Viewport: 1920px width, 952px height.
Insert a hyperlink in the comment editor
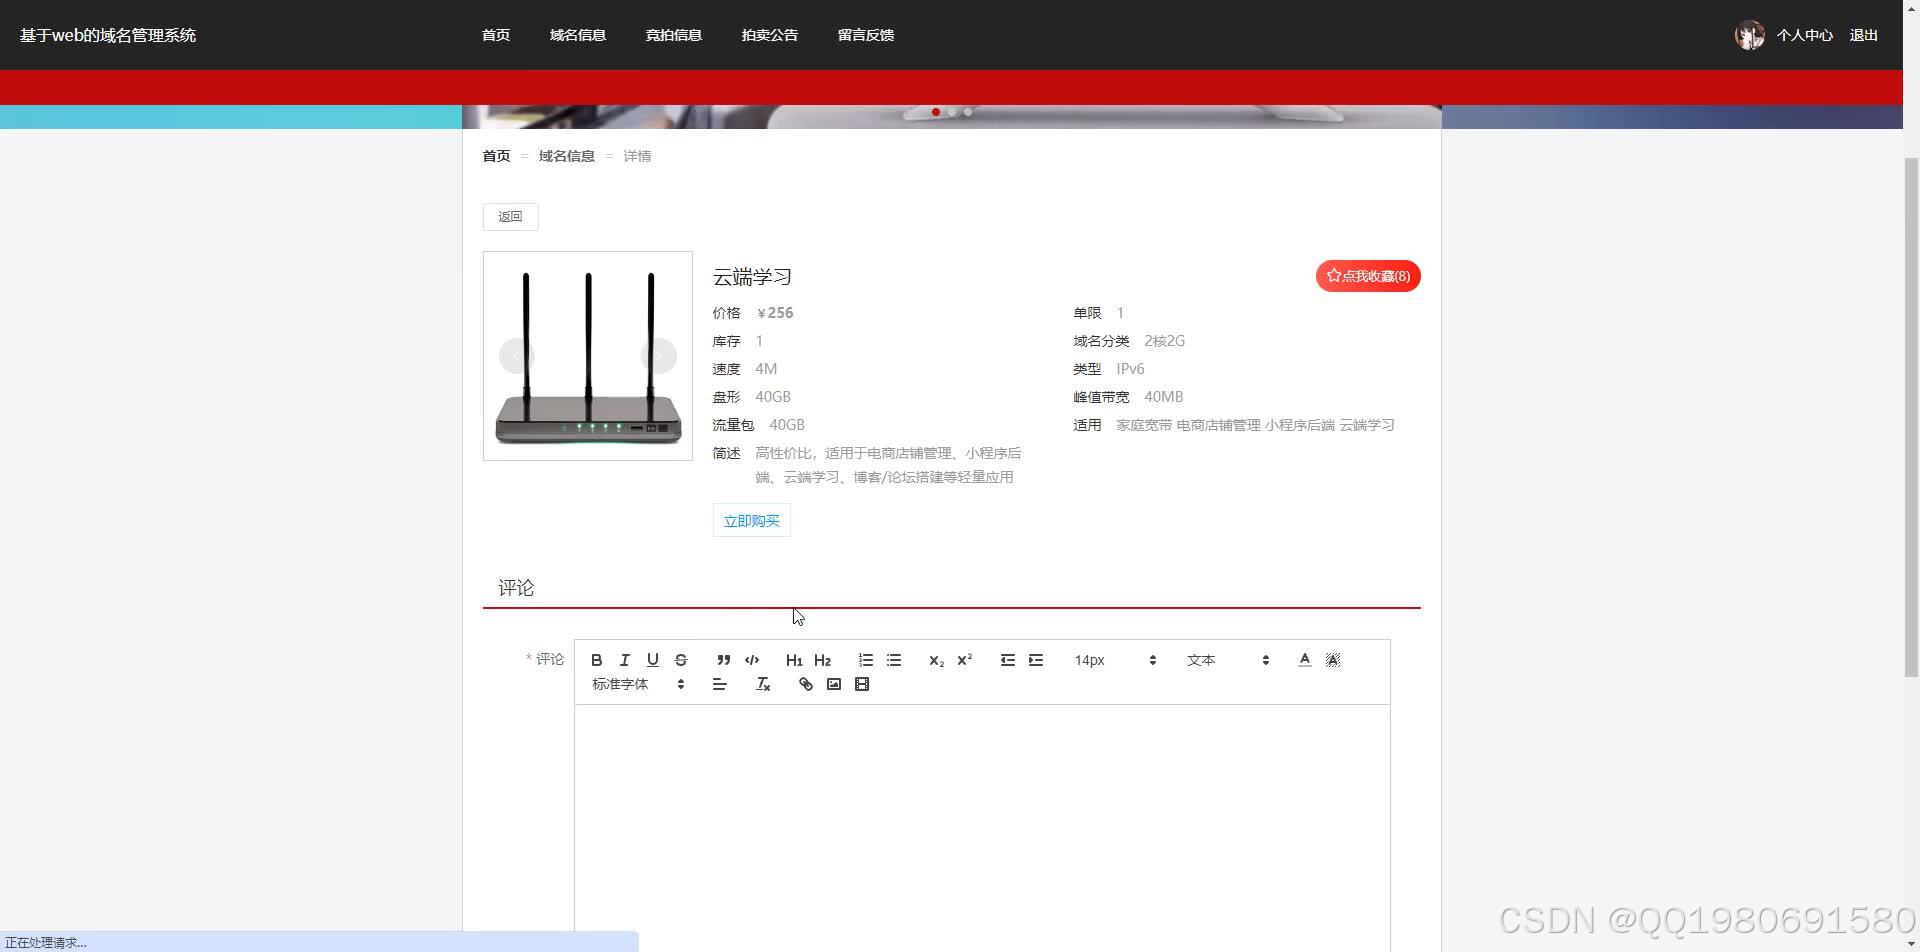click(x=805, y=684)
